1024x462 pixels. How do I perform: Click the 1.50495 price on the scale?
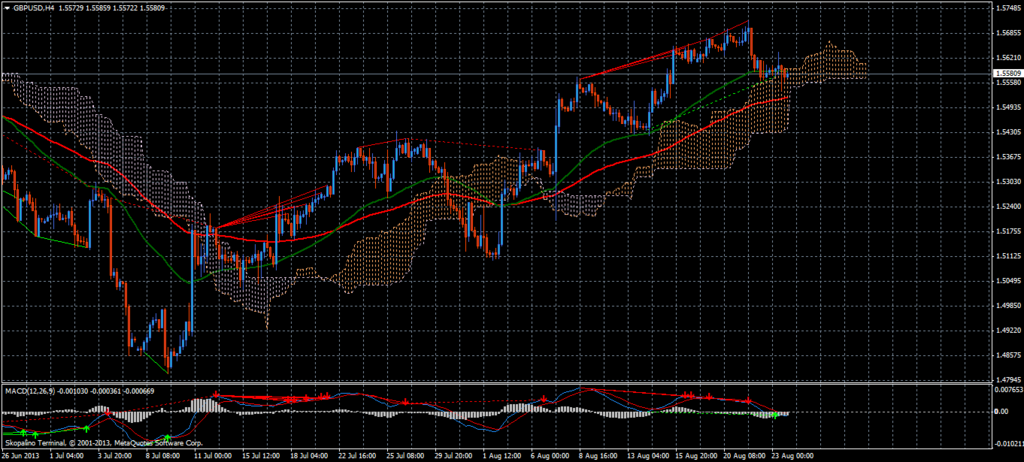pyautogui.click(x=1007, y=281)
